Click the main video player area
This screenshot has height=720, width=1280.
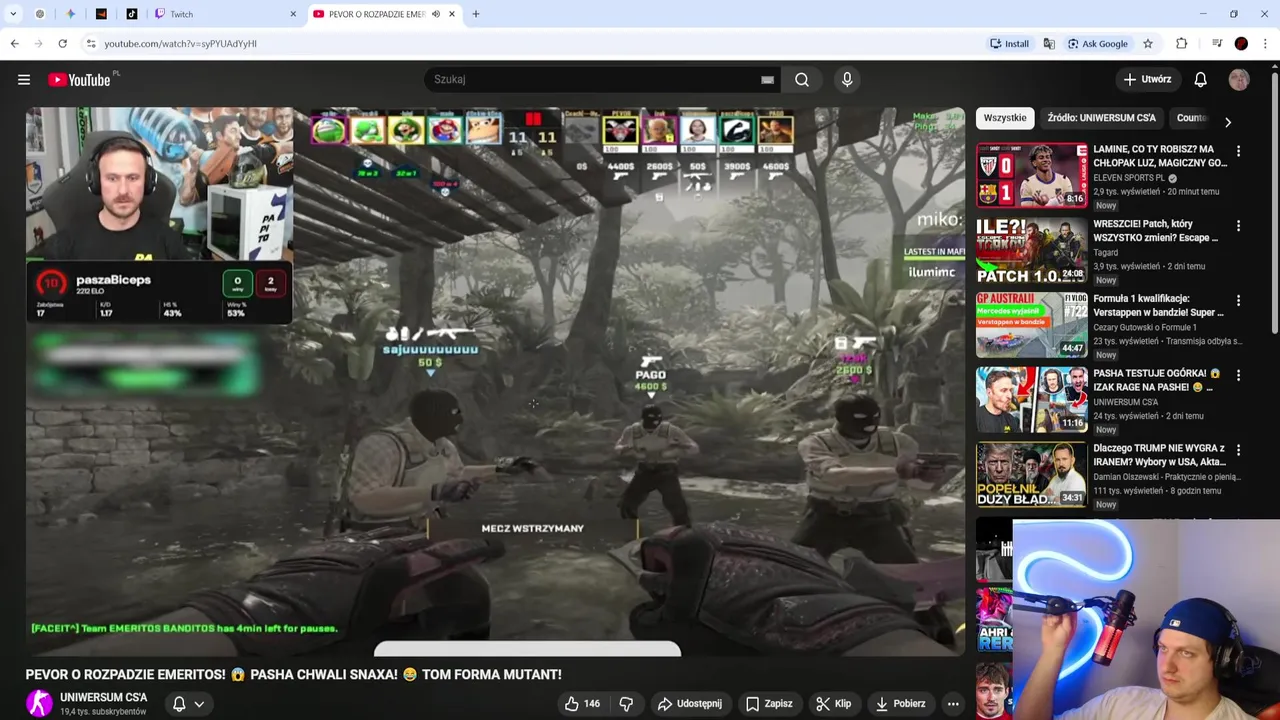495,381
